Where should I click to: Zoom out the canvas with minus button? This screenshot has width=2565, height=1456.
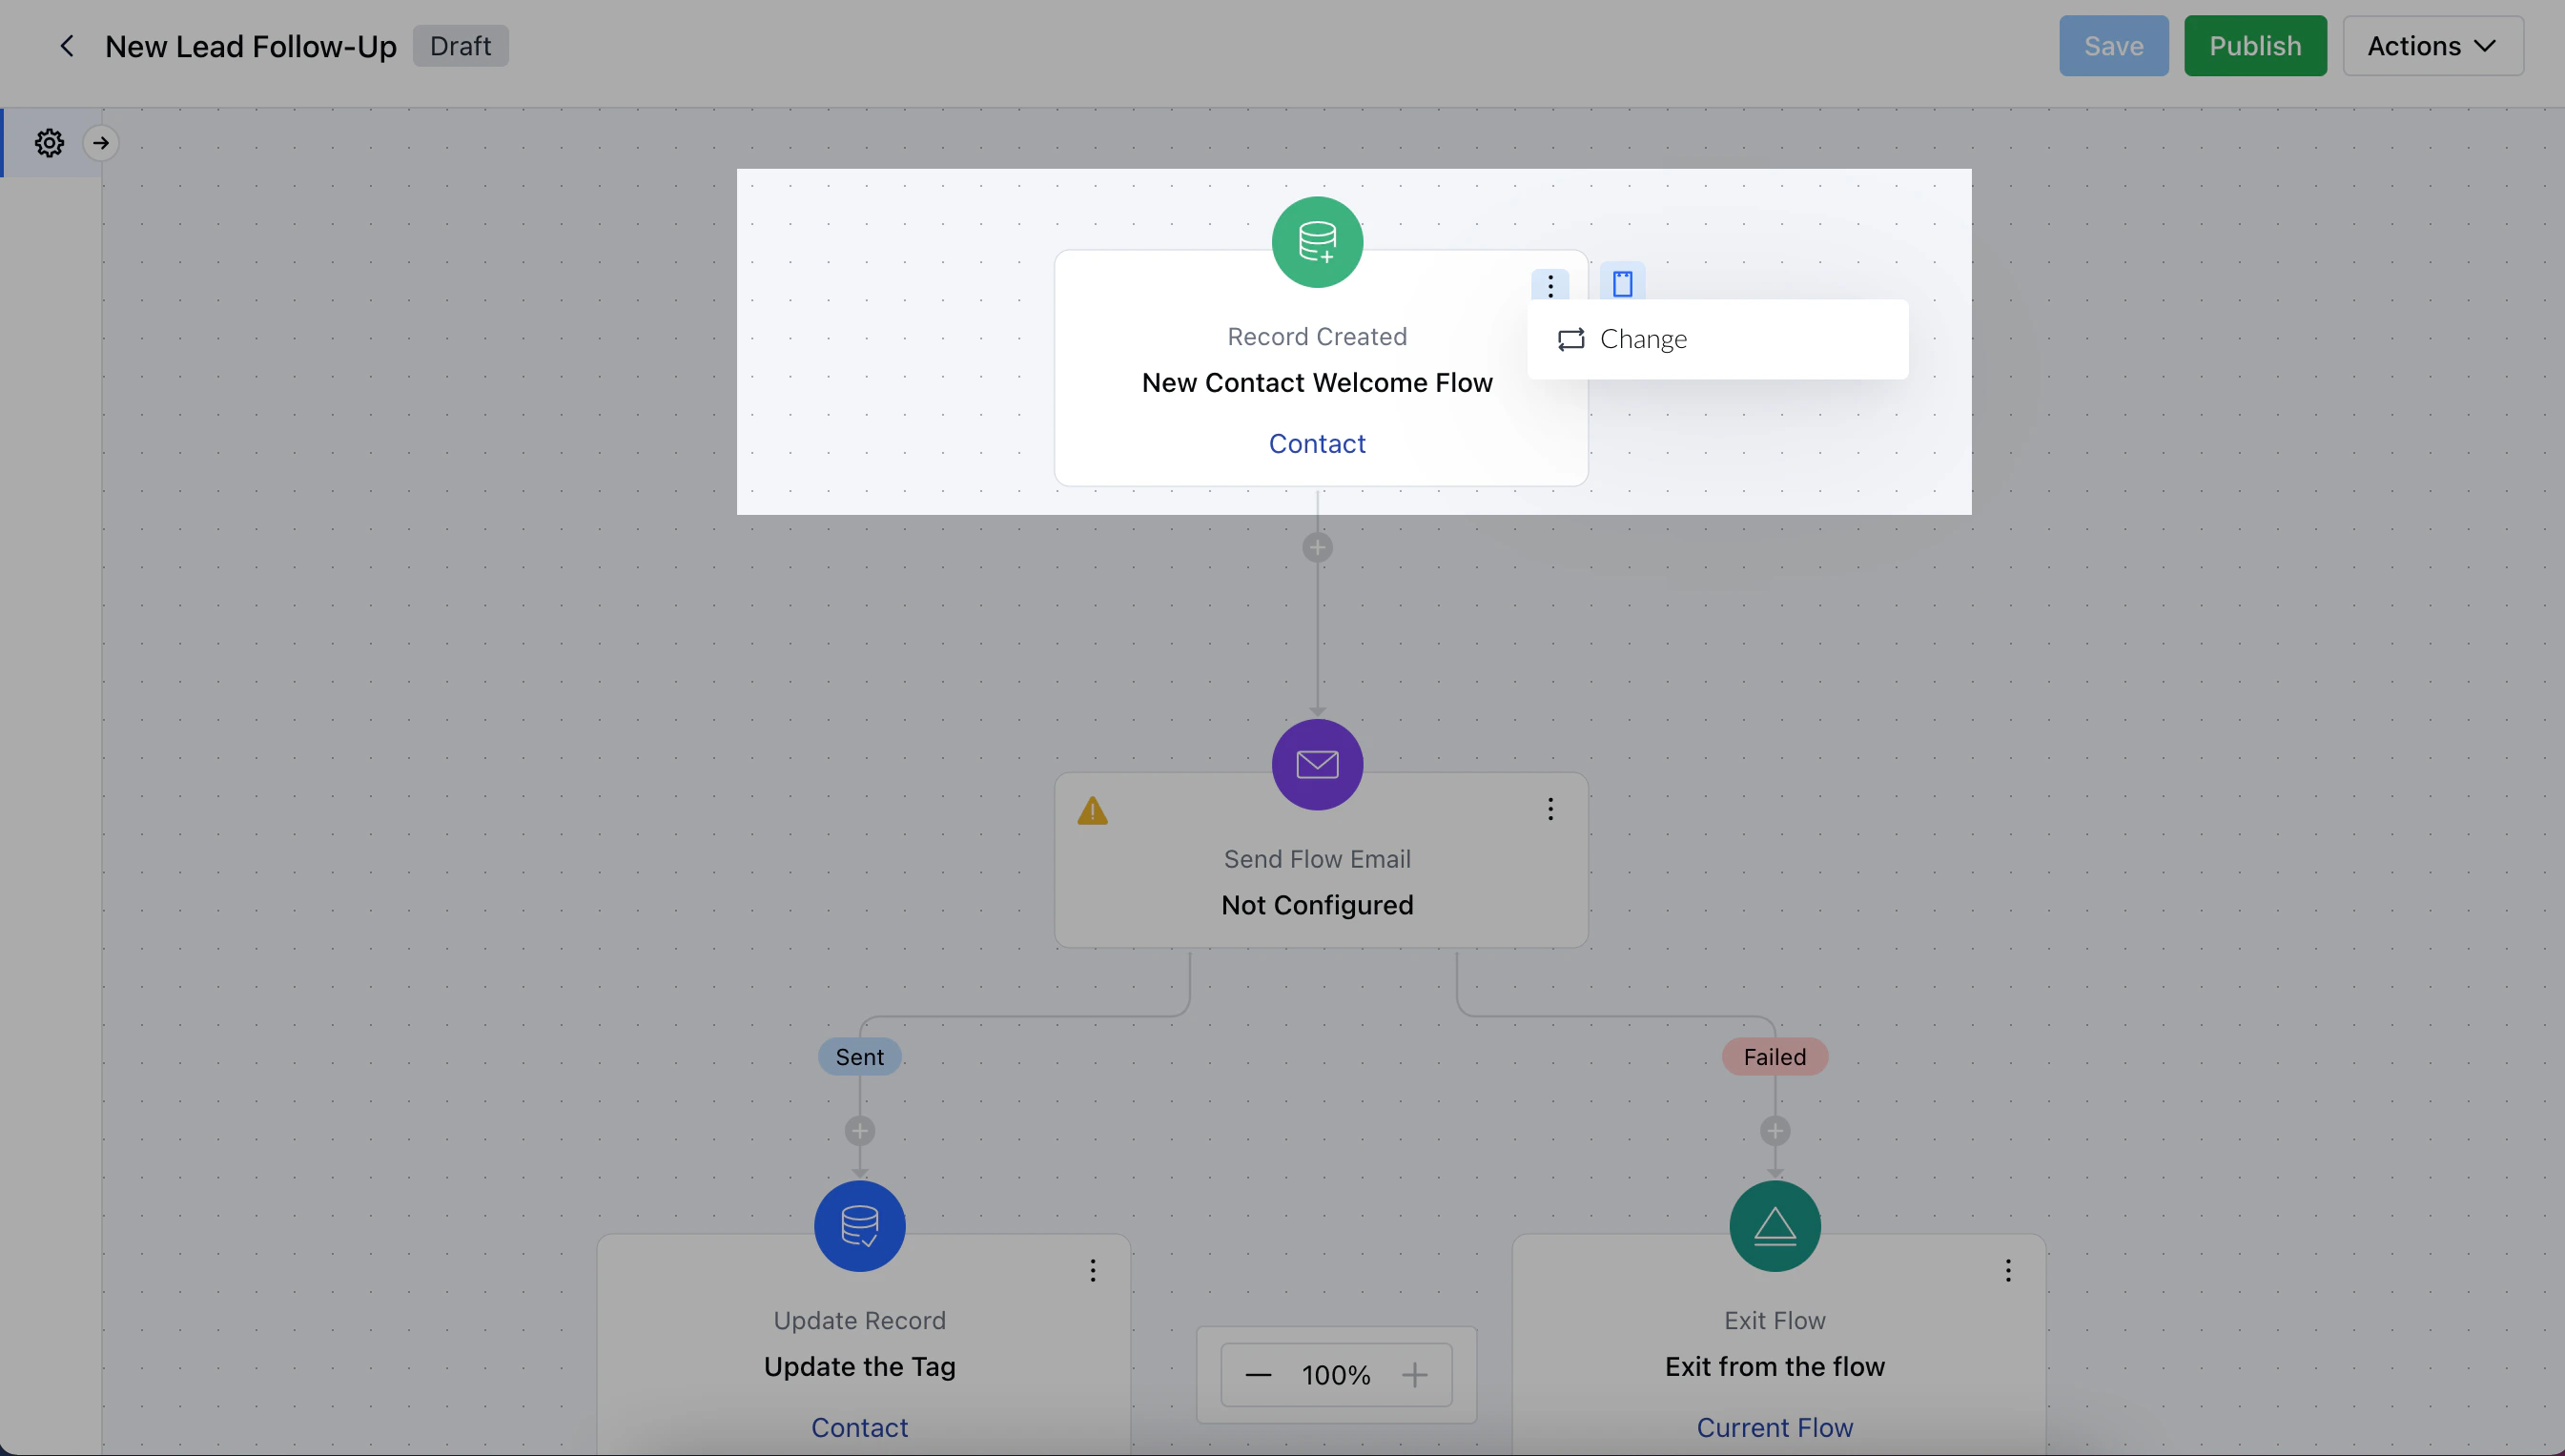point(1258,1375)
